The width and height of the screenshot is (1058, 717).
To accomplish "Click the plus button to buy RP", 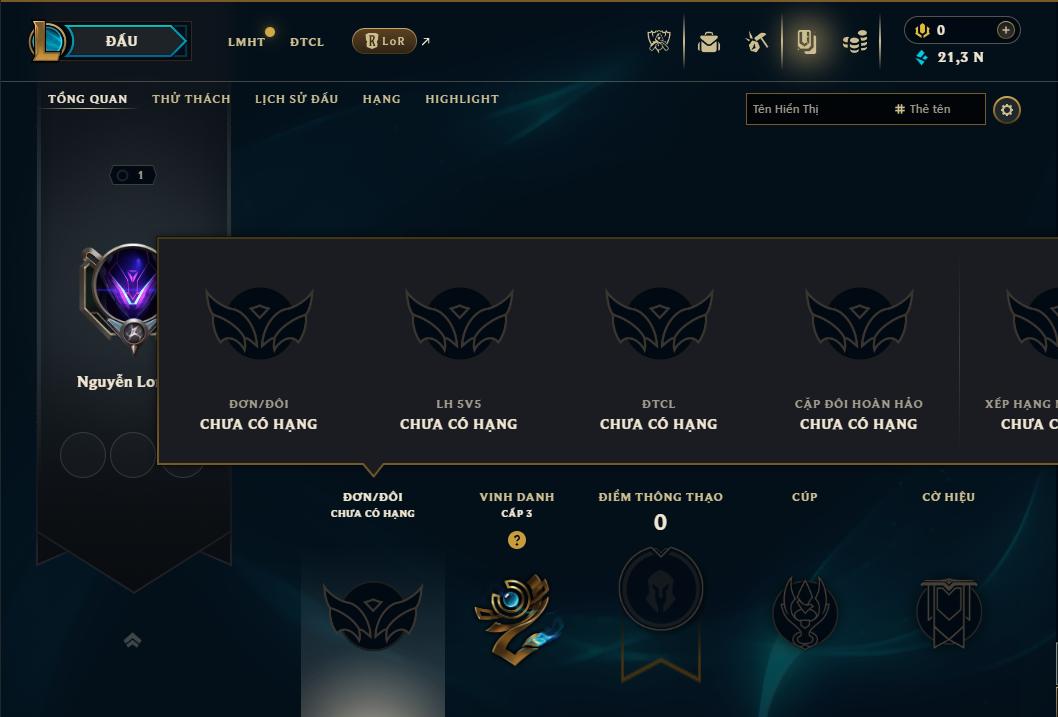I will tap(1005, 30).
